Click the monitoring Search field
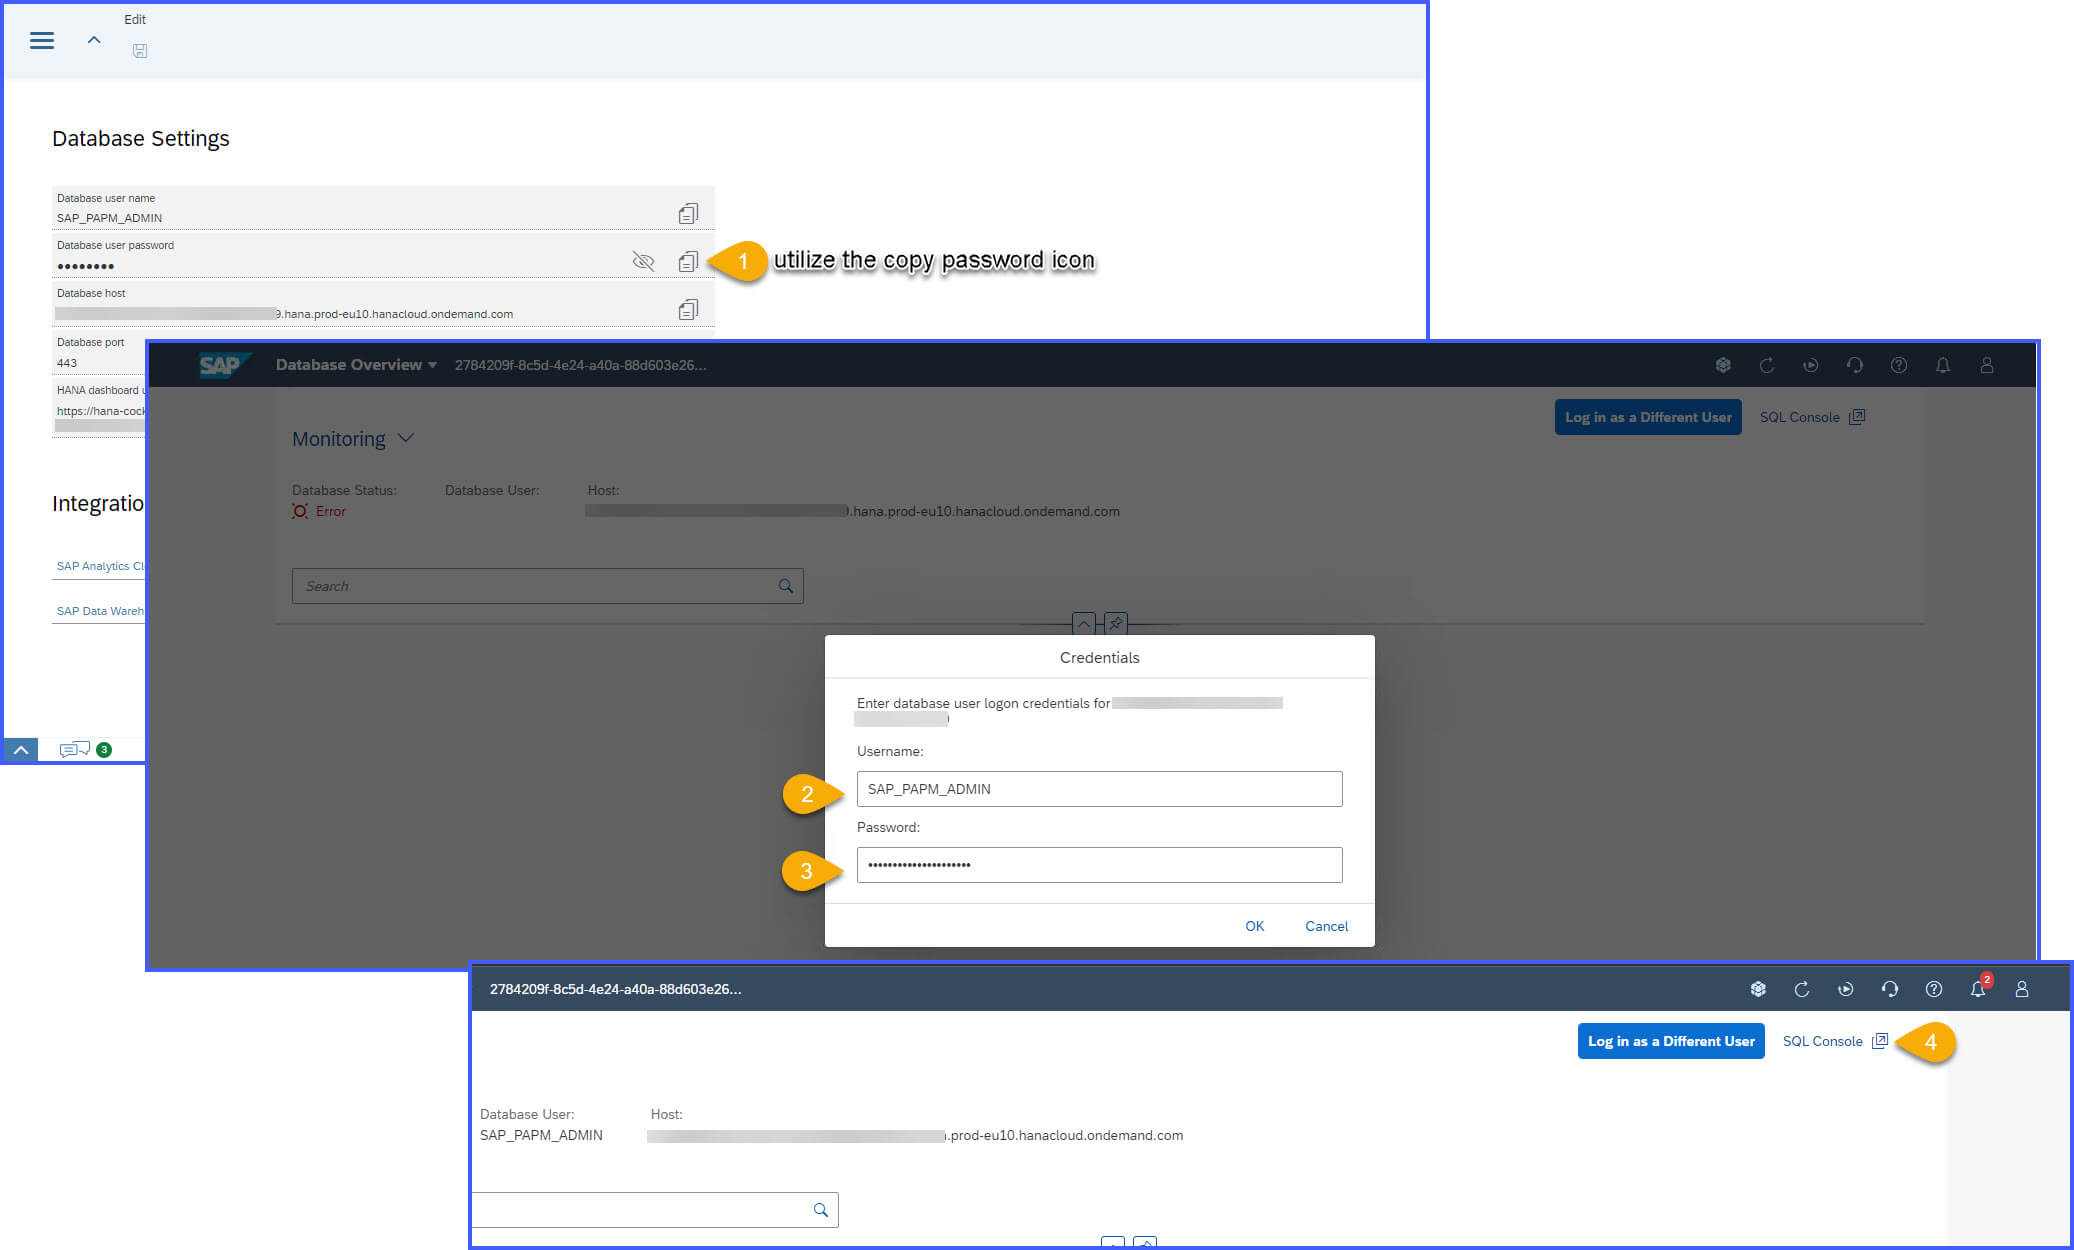Image resolution: width=2074 pixels, height=1250 pixels. (548, 586)
